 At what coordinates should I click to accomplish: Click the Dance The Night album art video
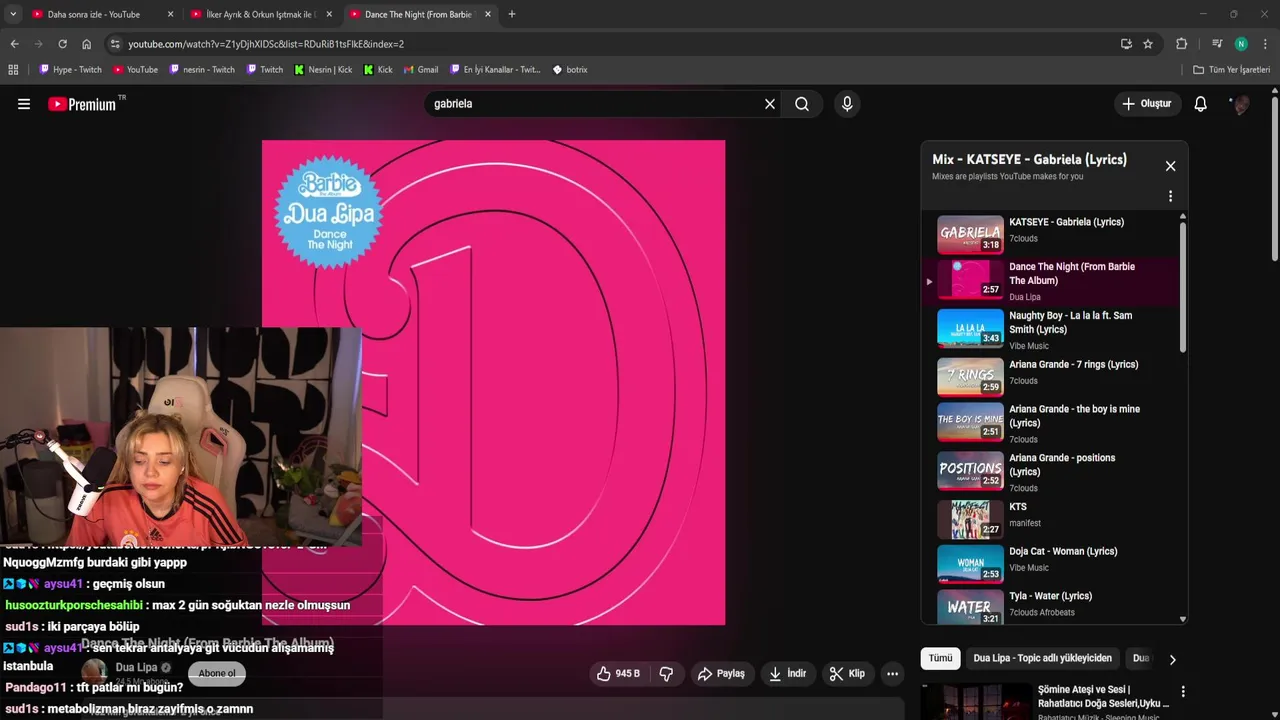point(493,382)
